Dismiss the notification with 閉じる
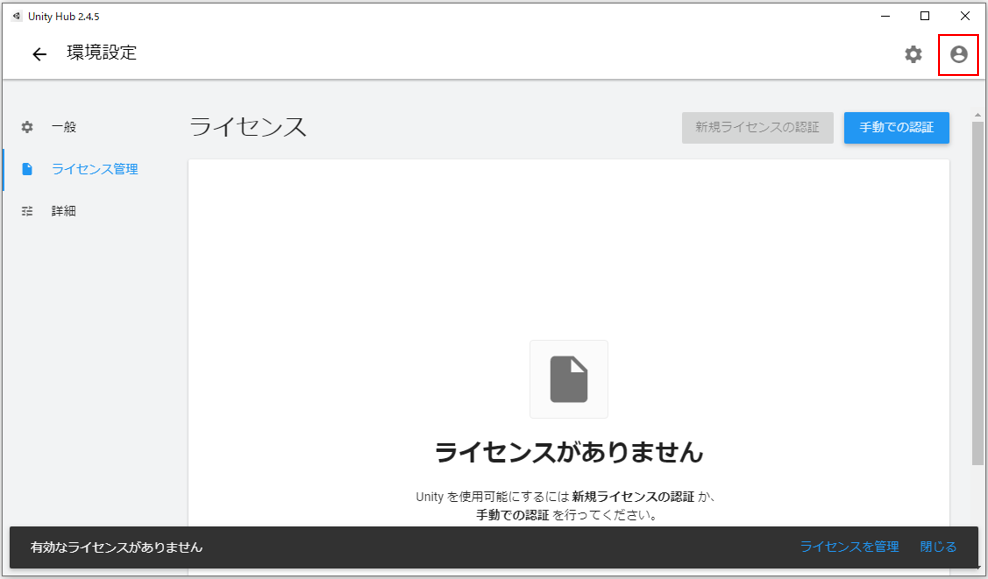Viewport: 988px width, 579px height. pyautogui.click(x=938, y=547)
